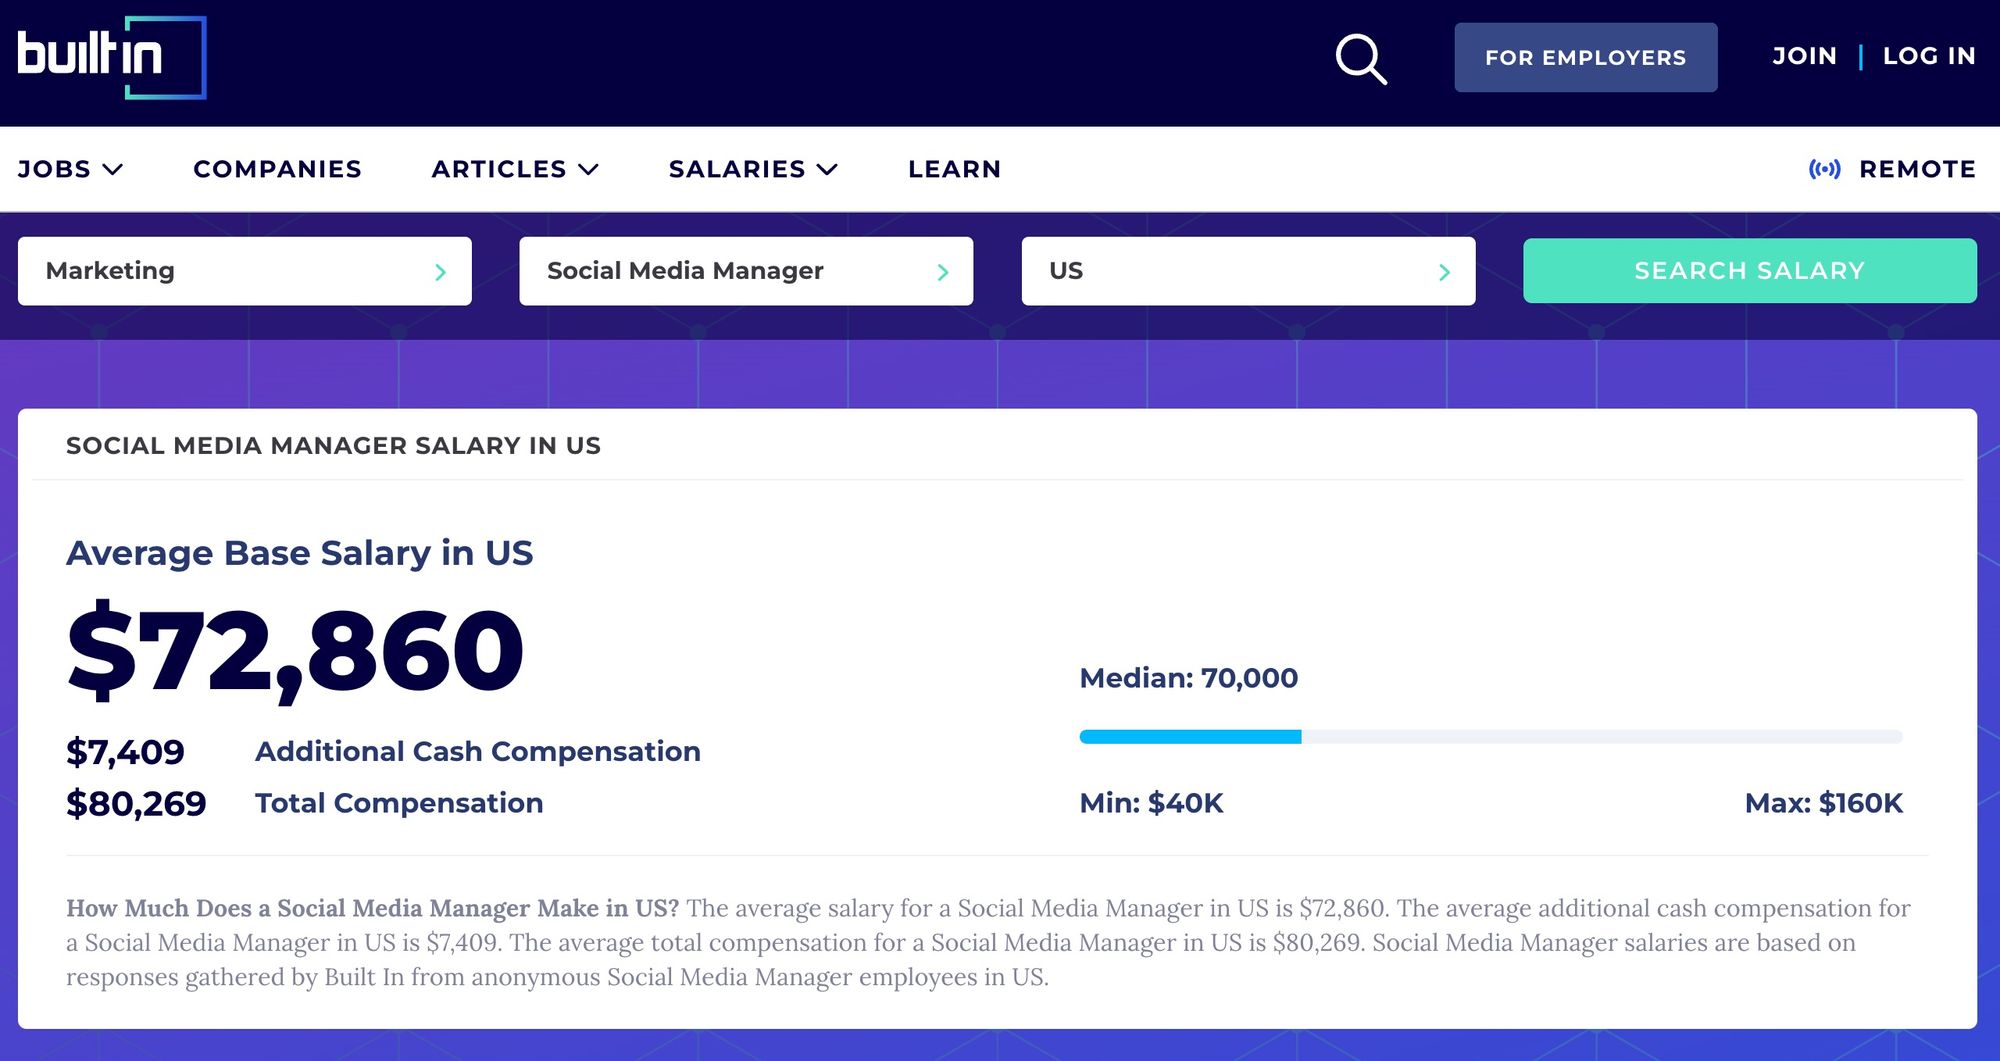Select the COMPANIES menu item
Viewport: 2000px width, 1061px height.
[x=277, y=168]
